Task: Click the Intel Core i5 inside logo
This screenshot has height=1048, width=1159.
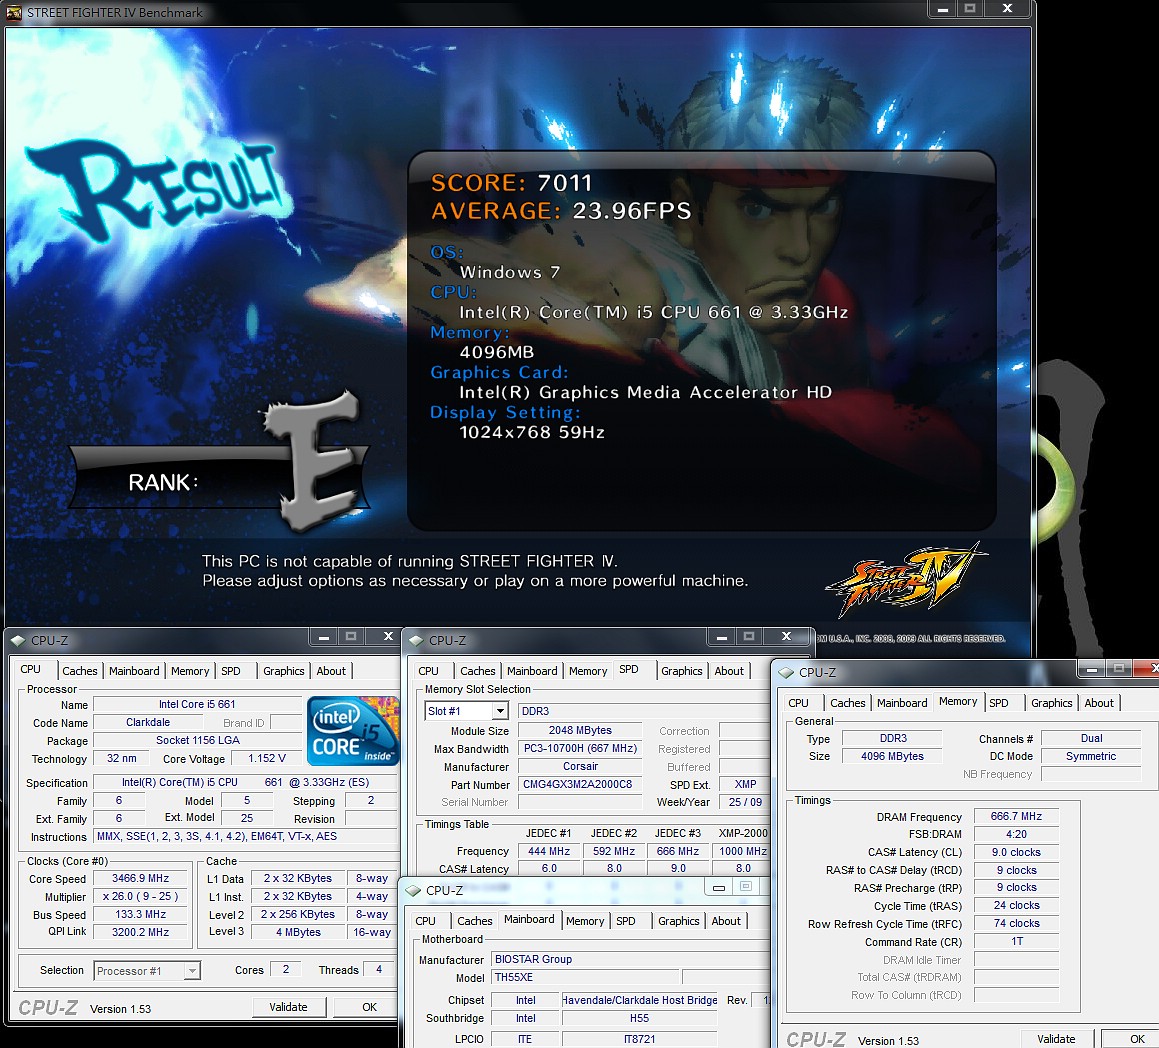Action: [x=353, y=730]
